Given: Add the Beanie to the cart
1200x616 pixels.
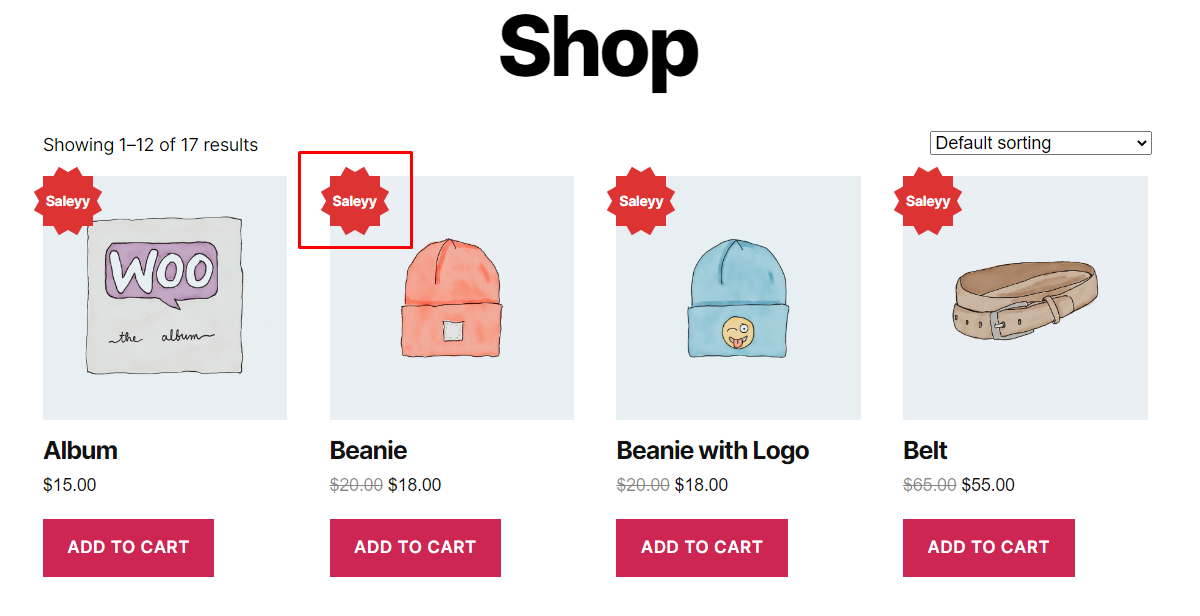Looking at the screenshot, I should [x=415, y=547].
